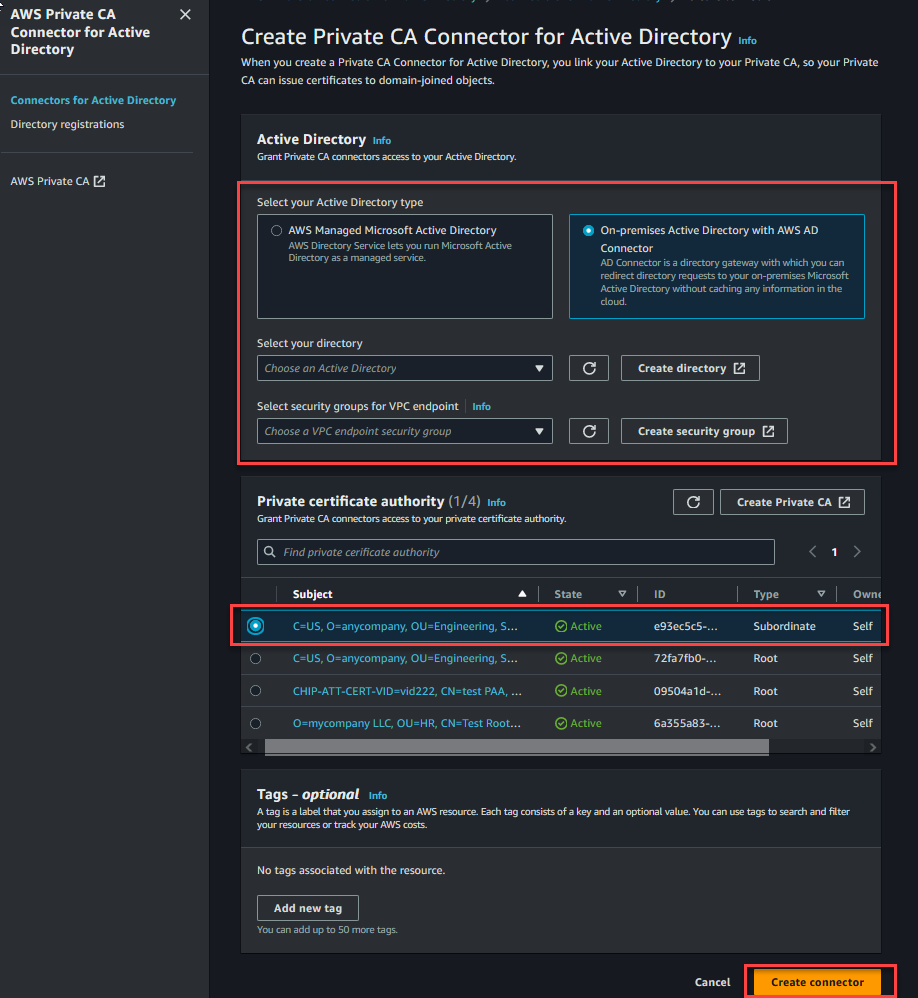This screenshot has height=998, width=918.
Task: Click the Create connector button
Action: pos(817,982)
